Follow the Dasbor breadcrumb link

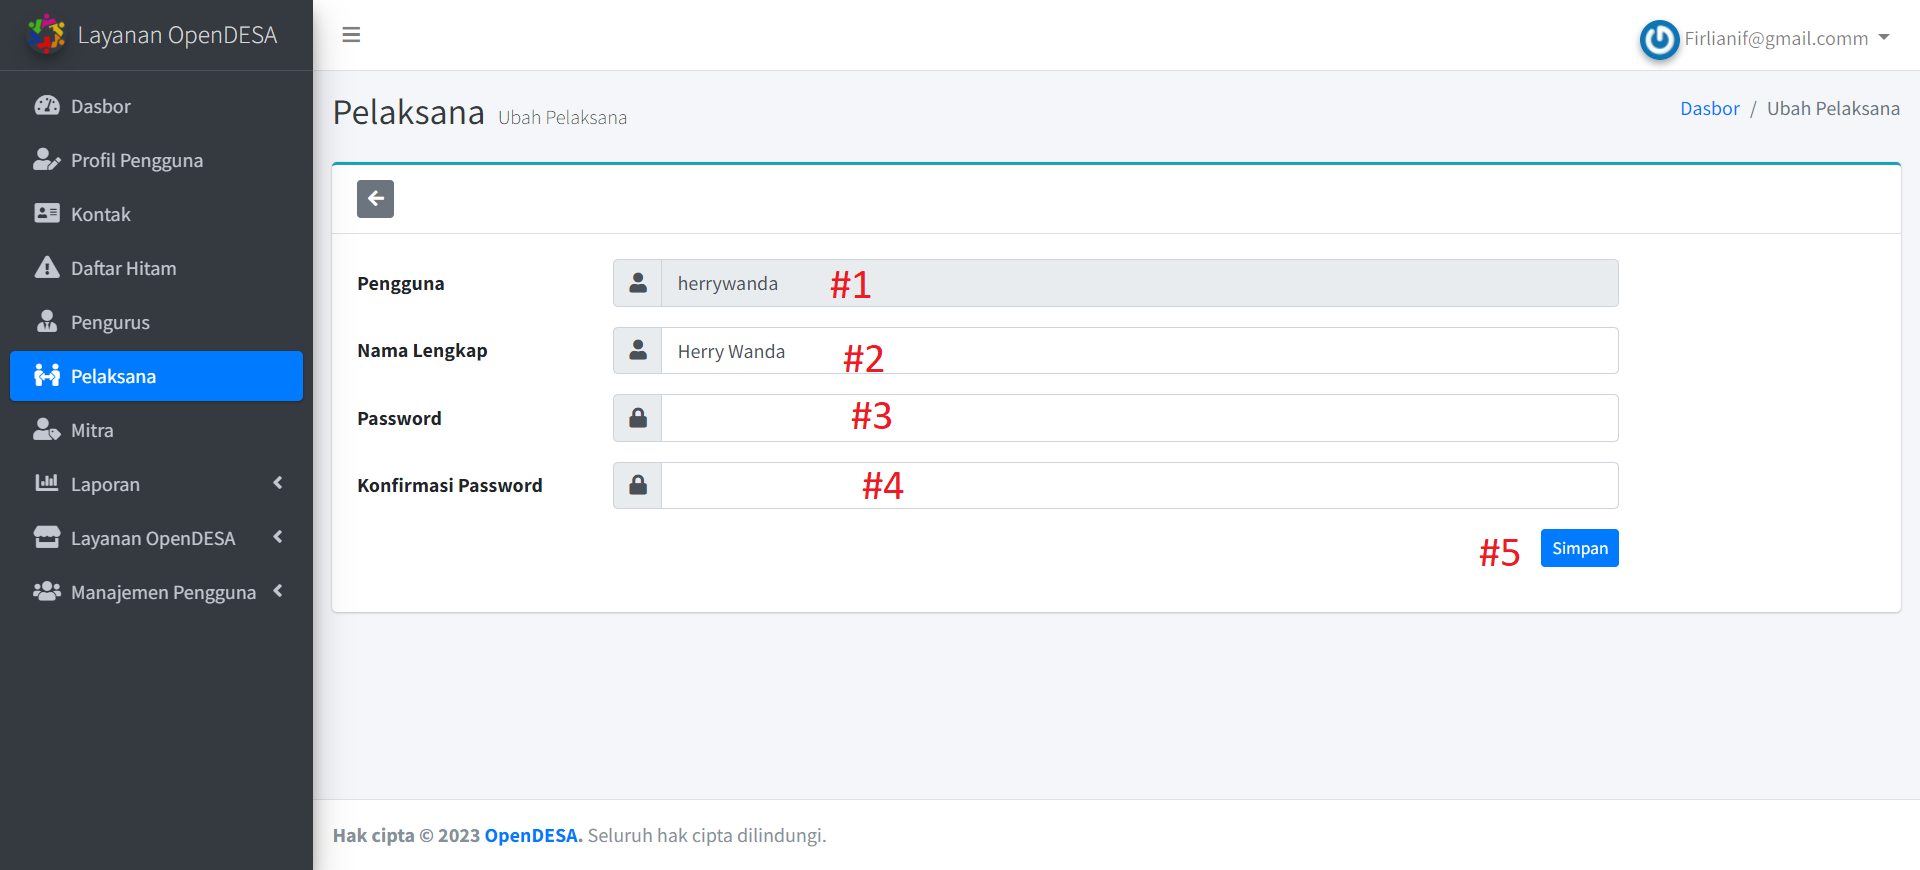1709,109
